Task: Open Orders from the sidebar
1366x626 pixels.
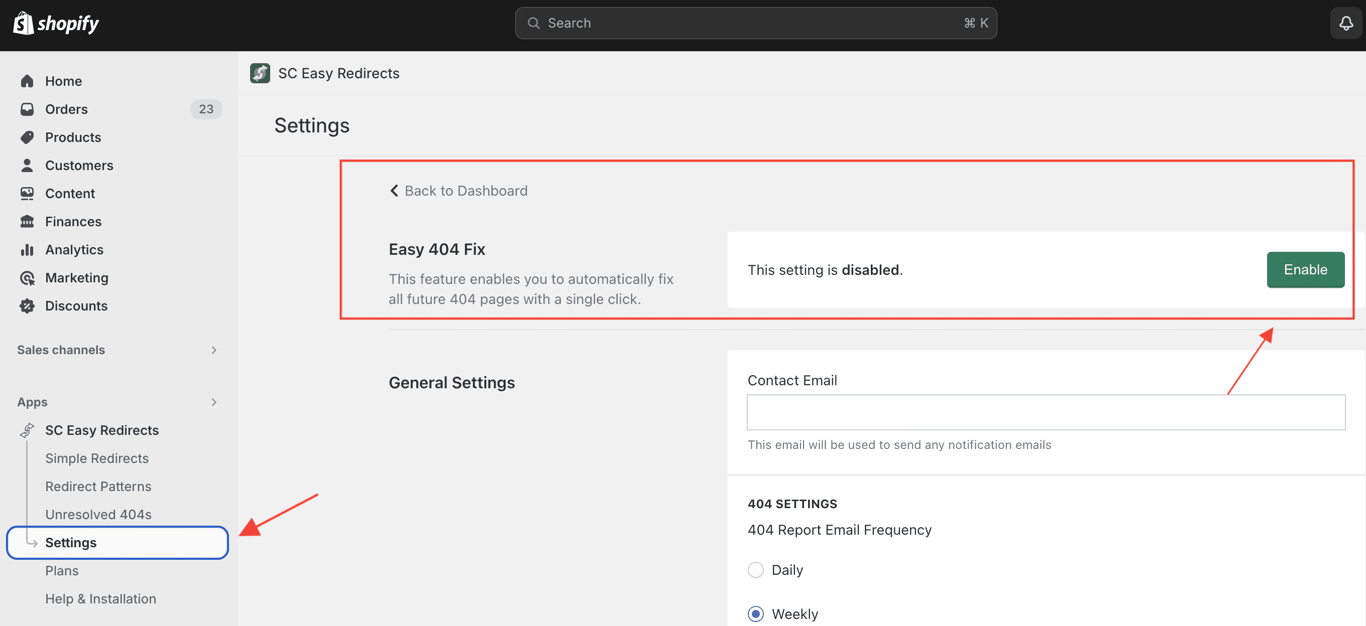Action: click(28, 109)
